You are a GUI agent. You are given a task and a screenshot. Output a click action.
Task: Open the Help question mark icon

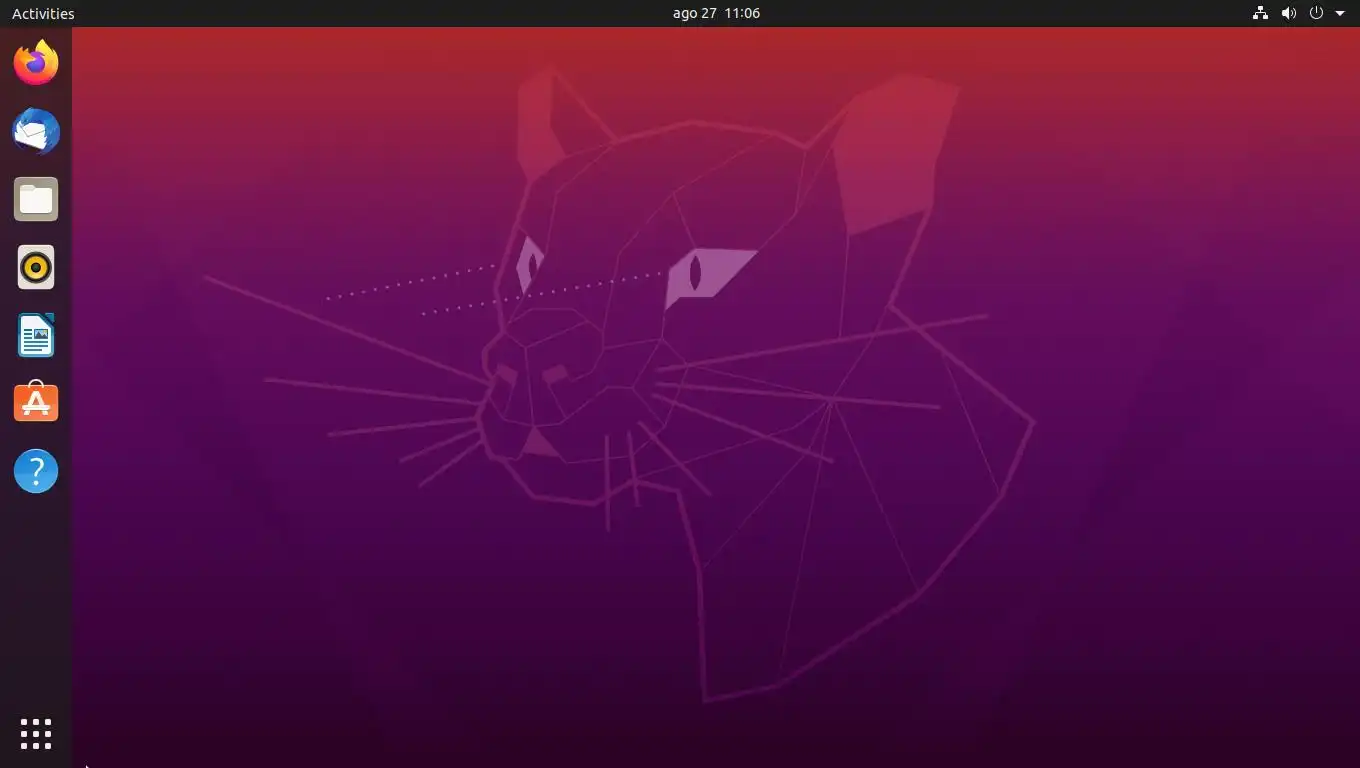(x=36, y=471)
